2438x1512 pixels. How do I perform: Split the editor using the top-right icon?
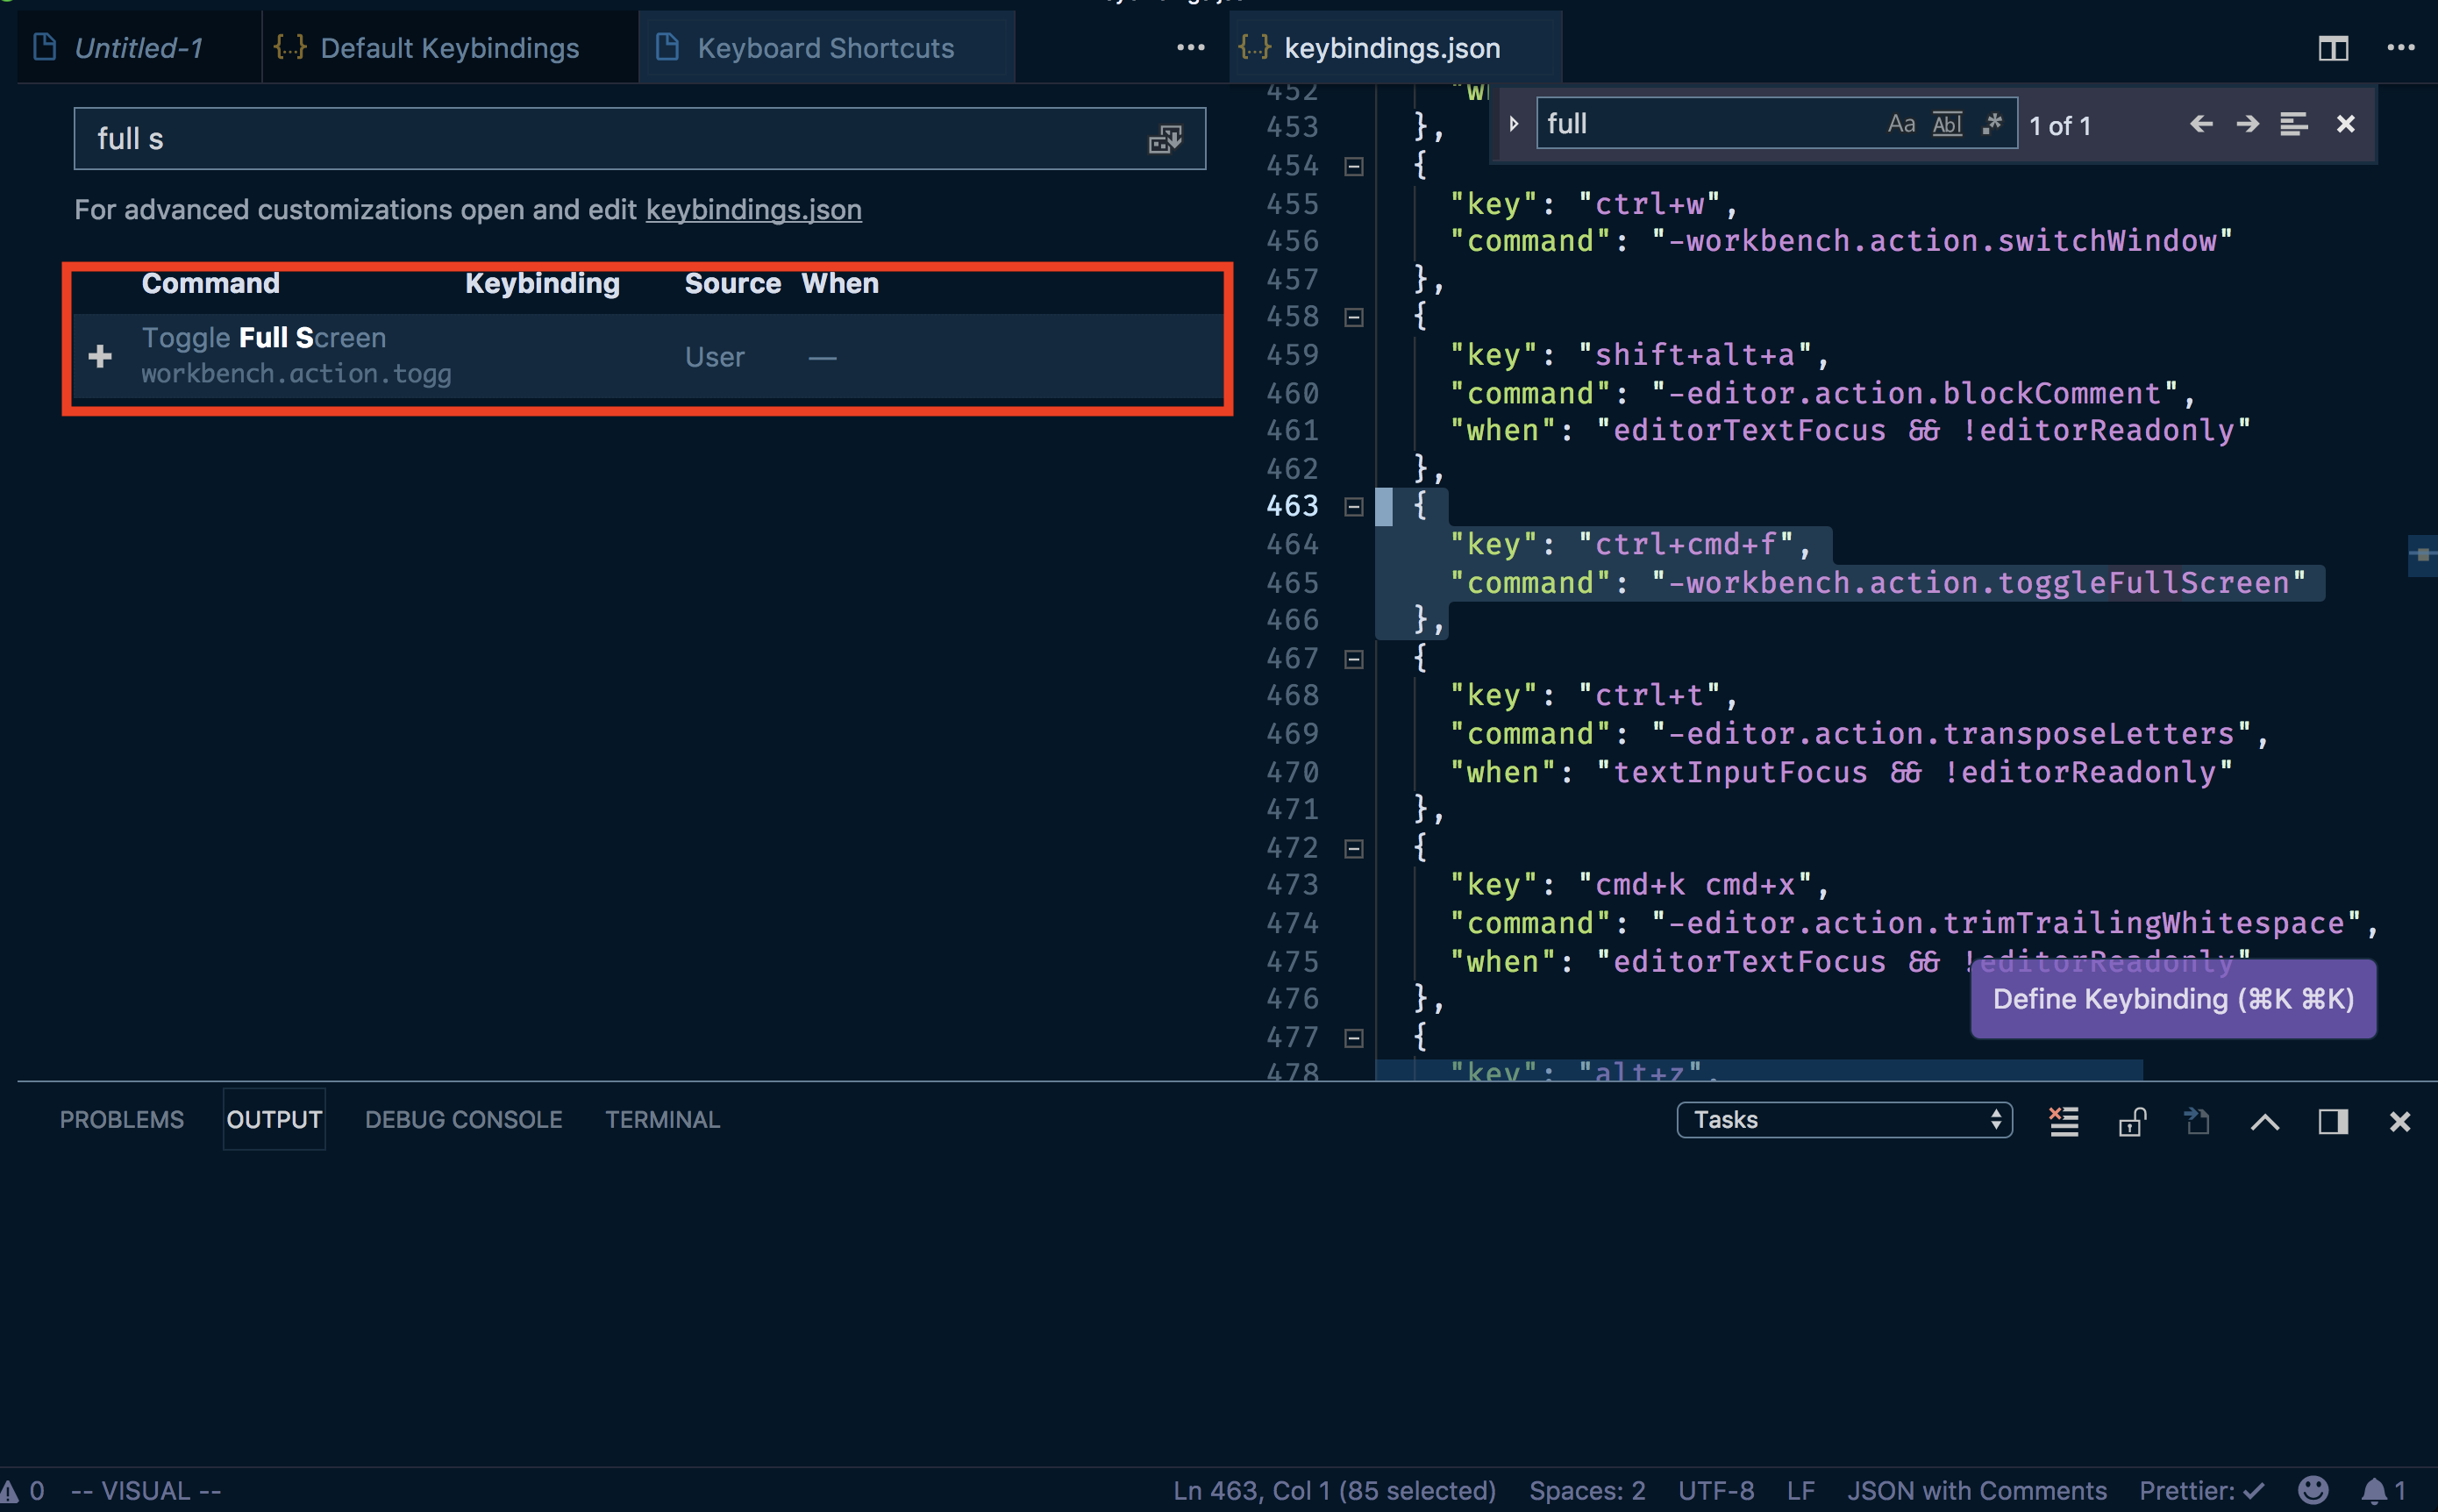[x=2334, y=47]
